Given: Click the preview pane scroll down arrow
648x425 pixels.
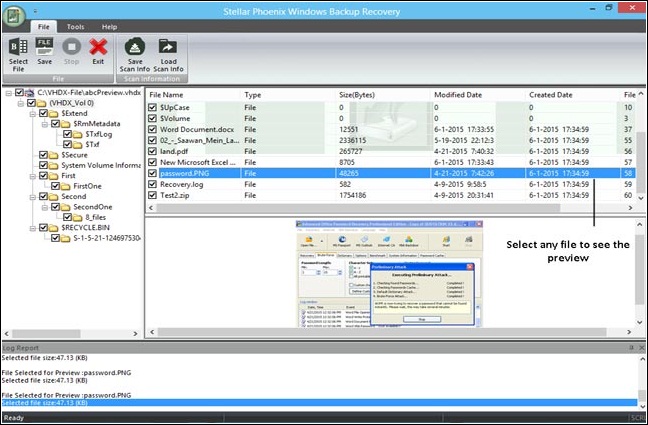Looking at the screenshot, I should [x=640, y=322].
